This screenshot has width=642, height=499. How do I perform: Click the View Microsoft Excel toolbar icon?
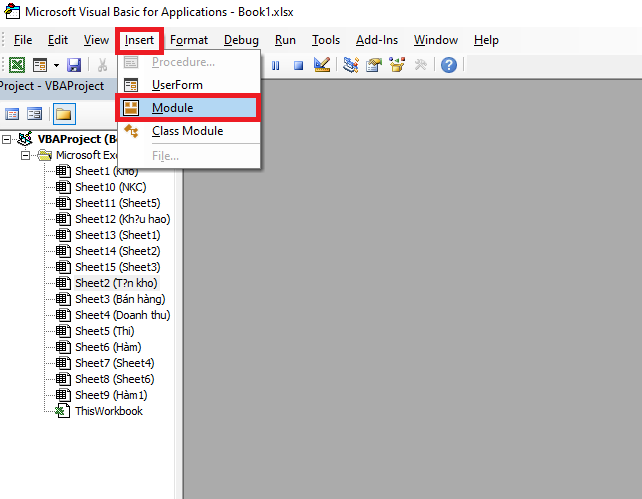(17, 65)
